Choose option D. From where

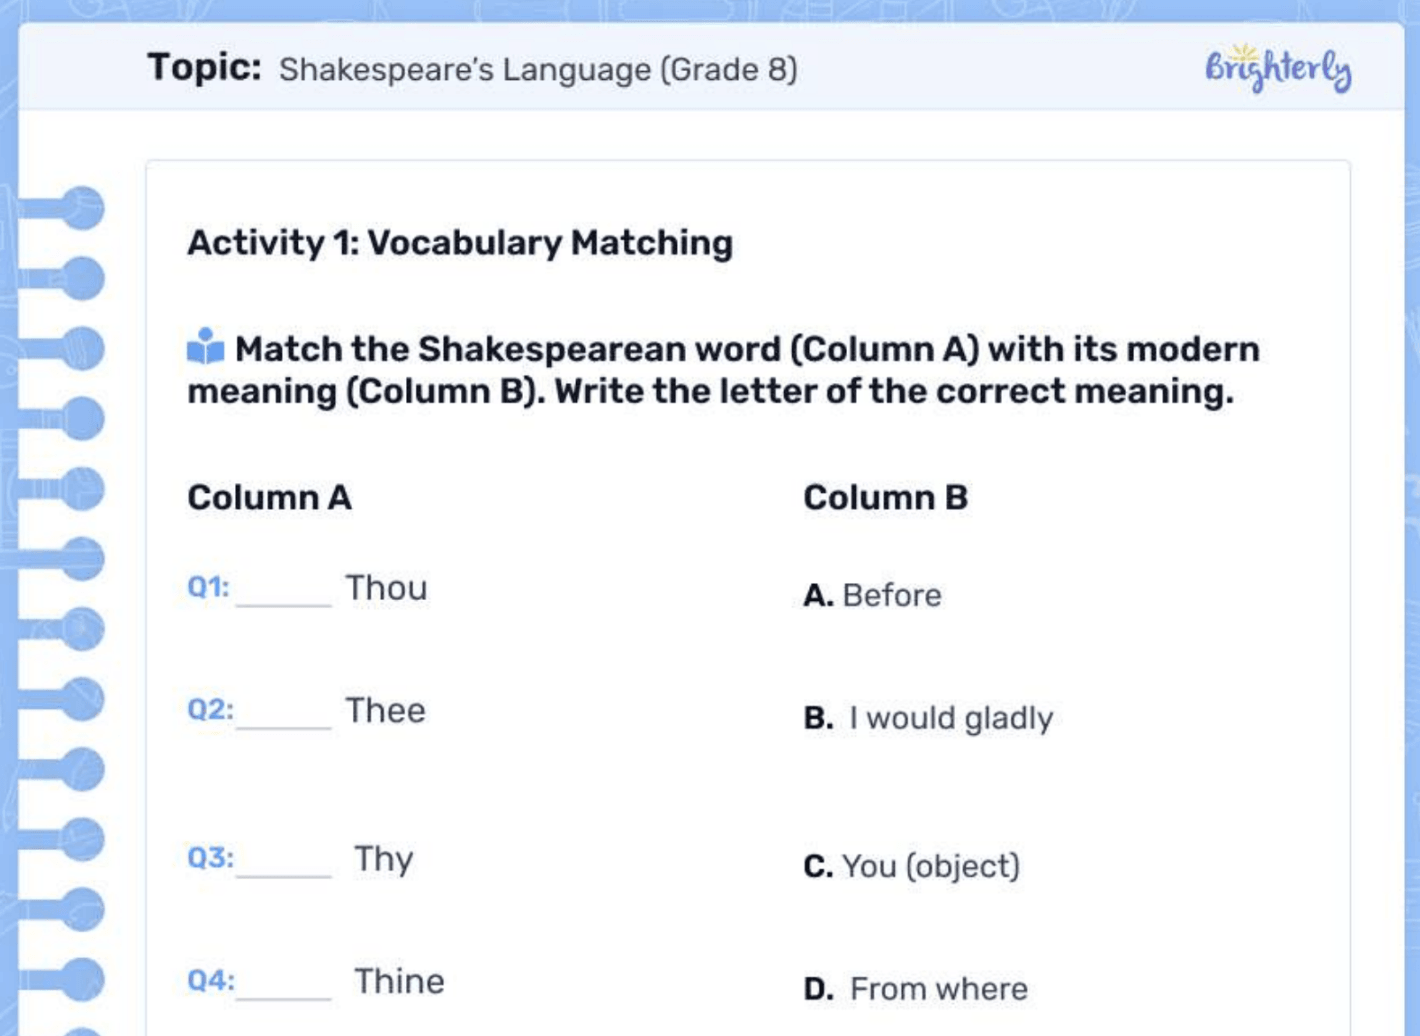click(915, 989)
